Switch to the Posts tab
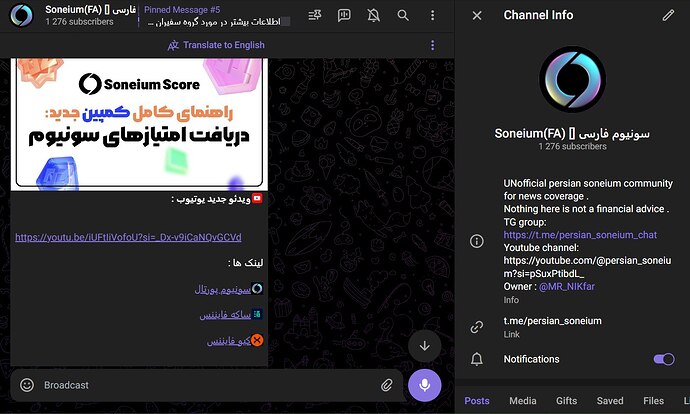 pos(477,401)
